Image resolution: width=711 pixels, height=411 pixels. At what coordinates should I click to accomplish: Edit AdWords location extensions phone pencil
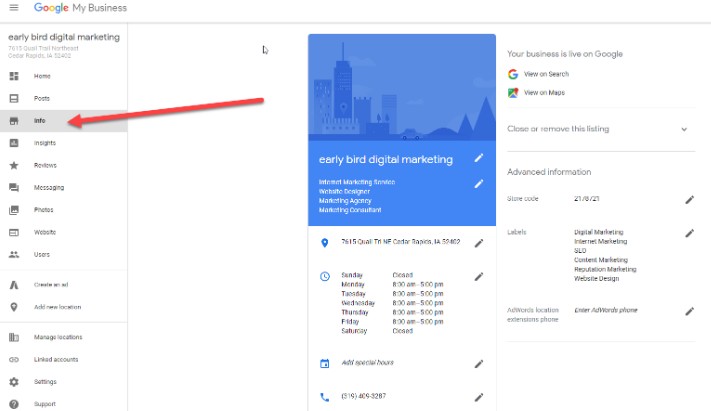click(689, 311)
